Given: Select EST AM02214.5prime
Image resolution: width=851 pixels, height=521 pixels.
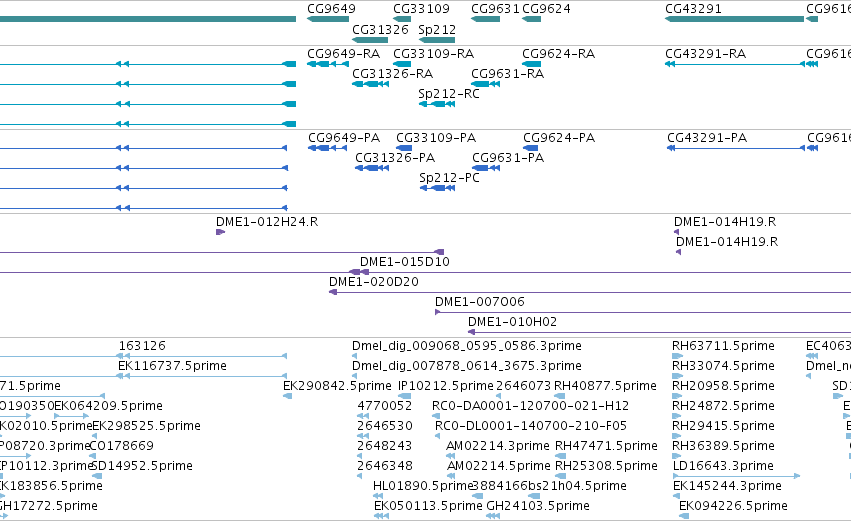Looking at the screenshot, I should tap(498, 467).
